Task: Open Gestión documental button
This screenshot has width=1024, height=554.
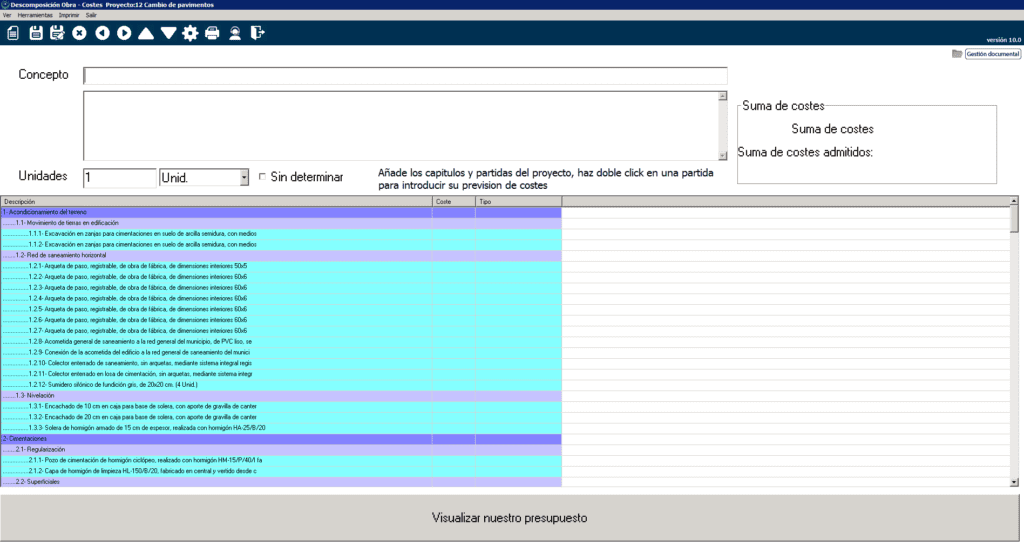Action: (x=992, y=54)
